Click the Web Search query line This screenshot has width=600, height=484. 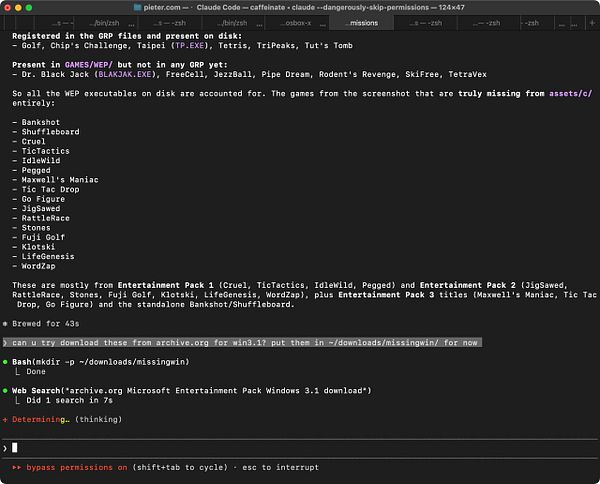[x=192, y=391]
